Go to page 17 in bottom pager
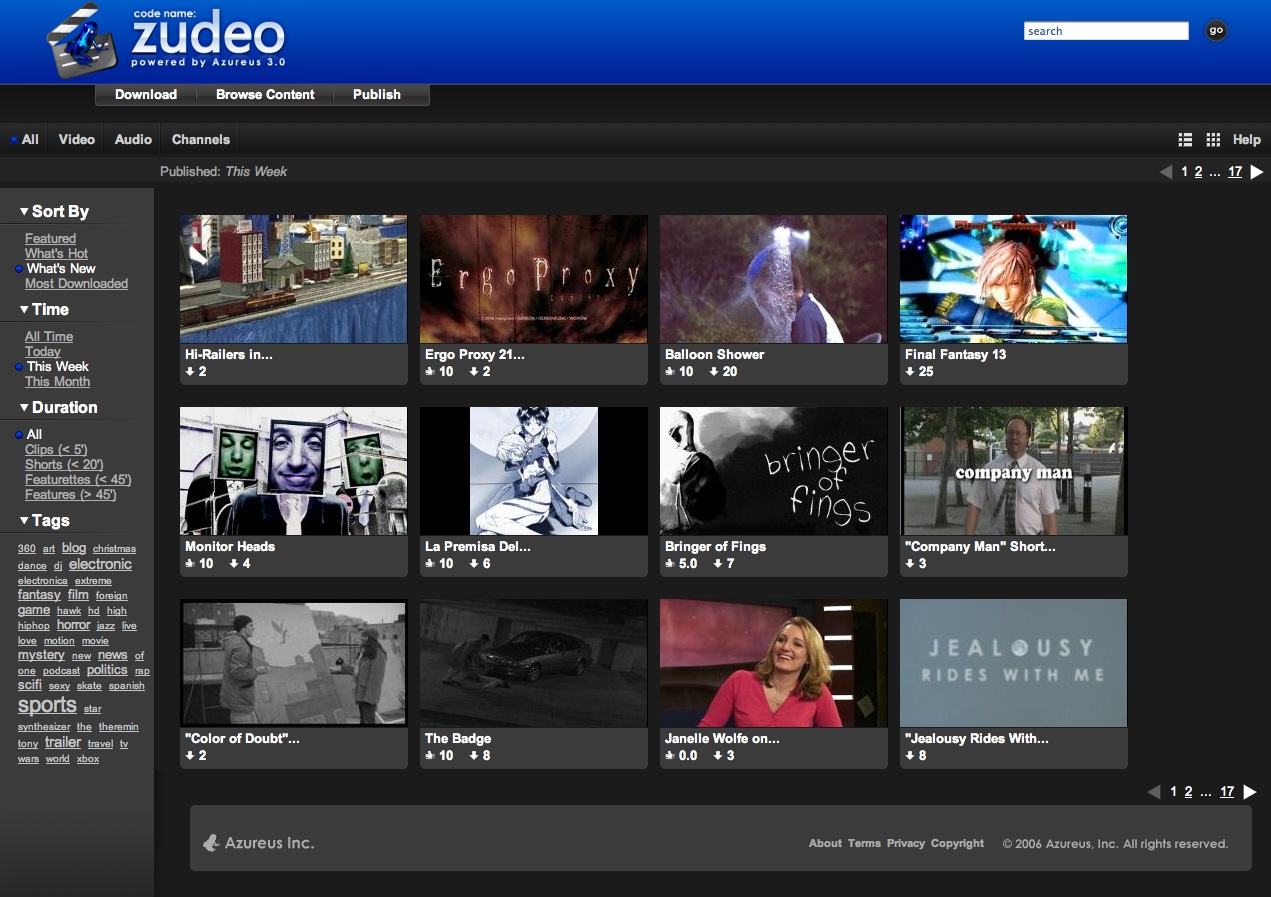Viewport: 1271px width, 897px height. tap(1227, 792)
